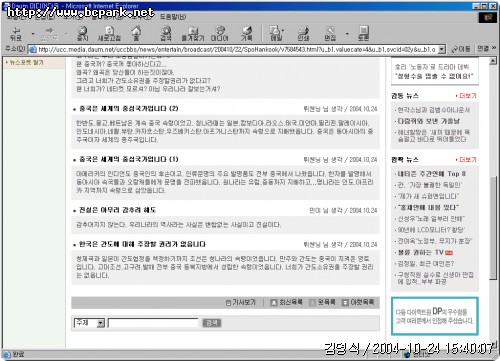Open the 주제 search category dropdown
Image resolution: width=500 pixels, height=361 pixels.
[100, 323]
